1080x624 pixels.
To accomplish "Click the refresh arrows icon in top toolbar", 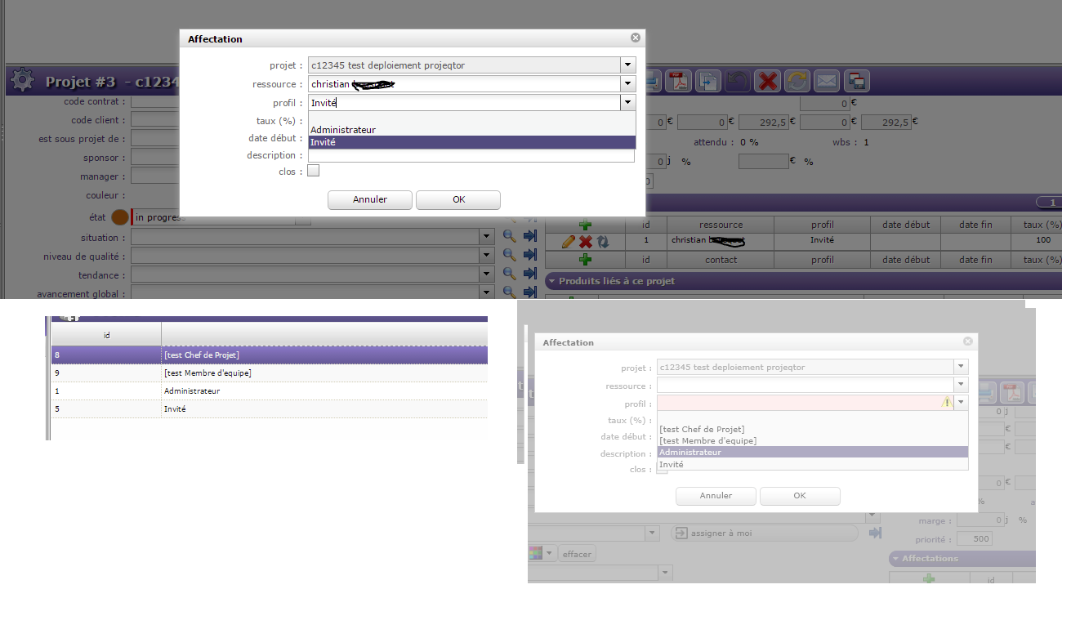I will tap(797, 81).
